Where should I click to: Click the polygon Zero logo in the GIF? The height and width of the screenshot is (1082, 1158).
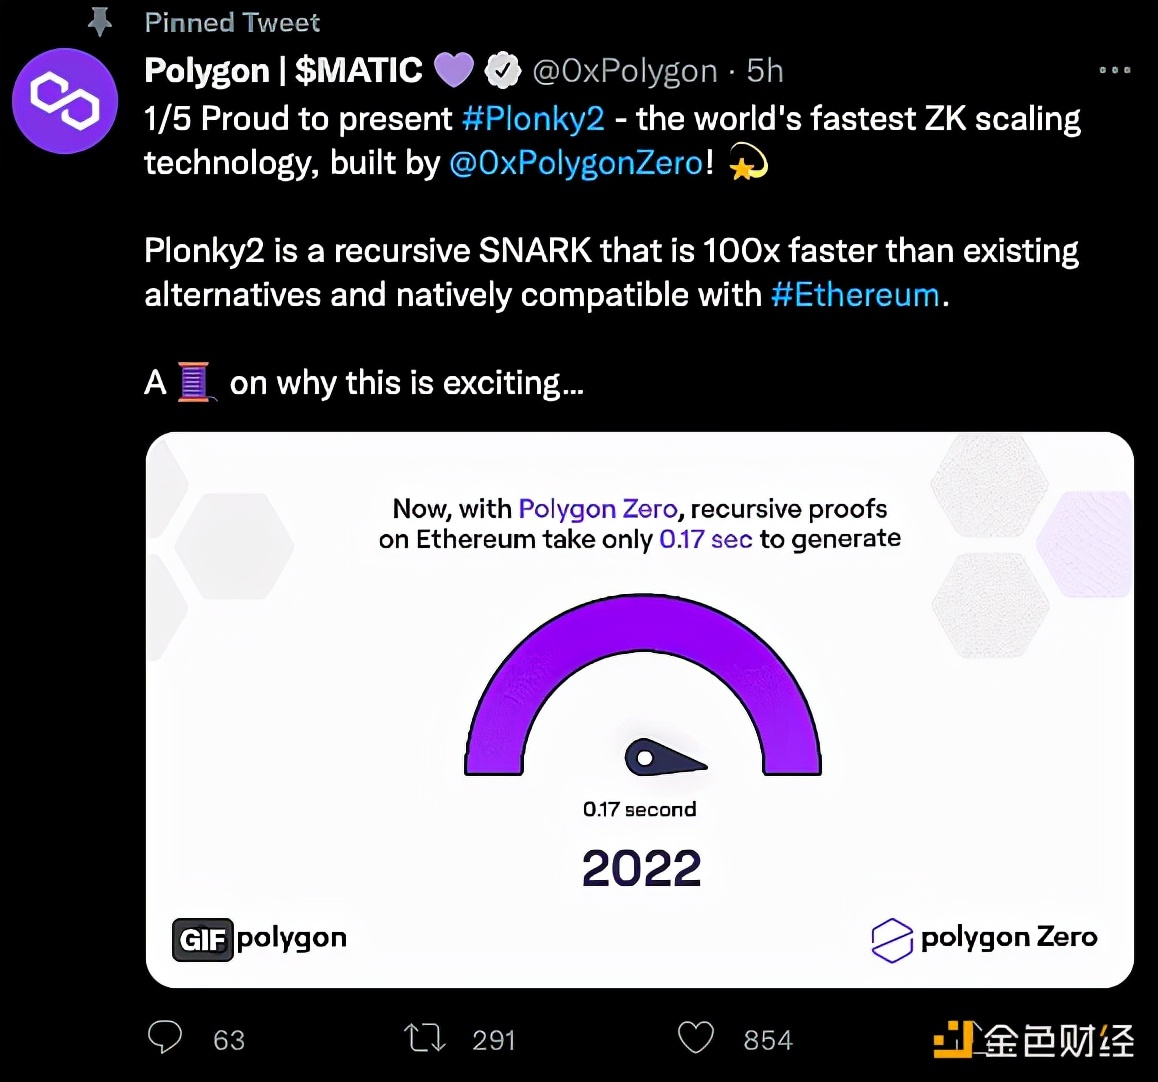(x=984, y=939)
